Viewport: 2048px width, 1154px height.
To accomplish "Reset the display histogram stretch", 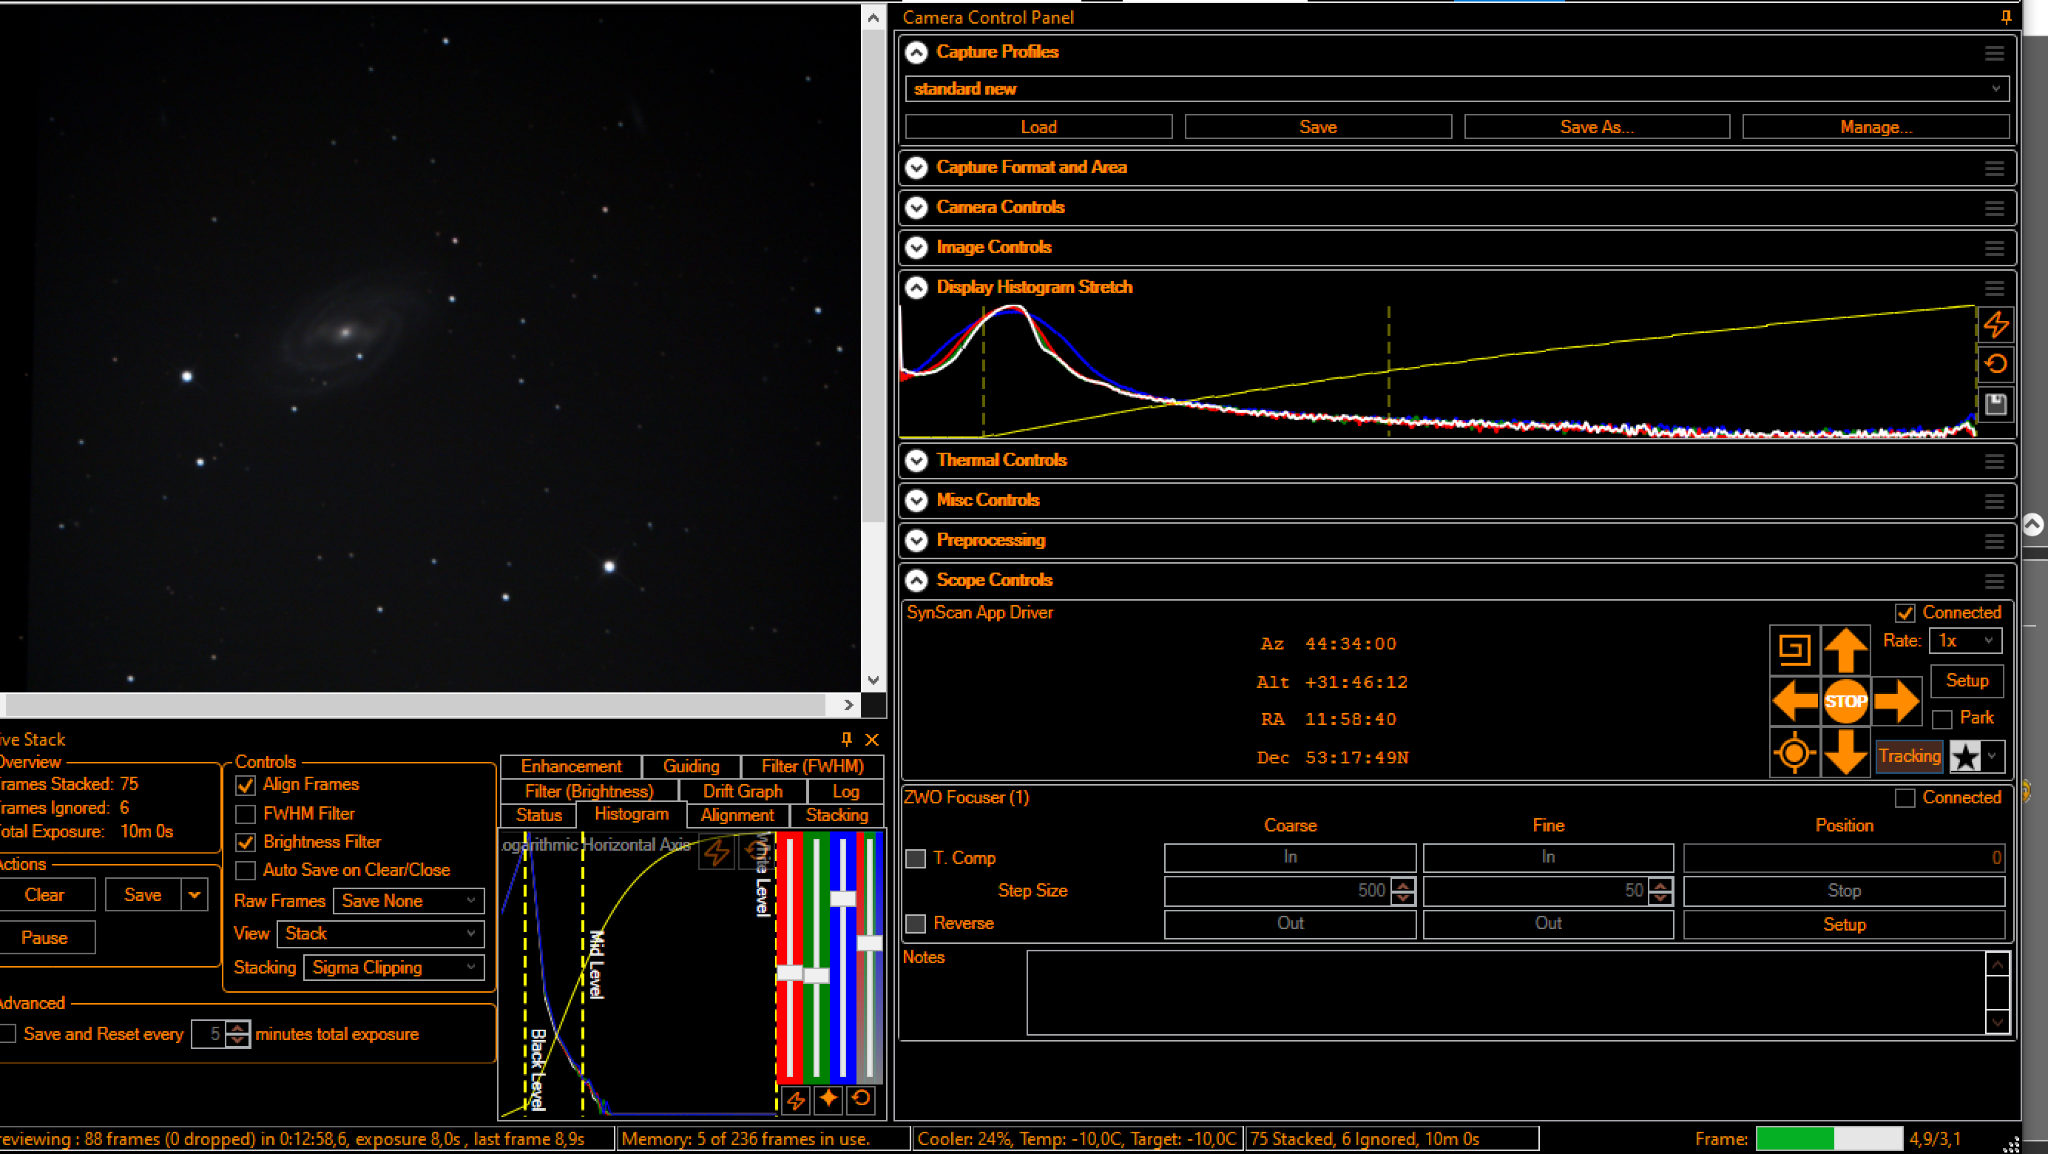I will coord(1995,364).
